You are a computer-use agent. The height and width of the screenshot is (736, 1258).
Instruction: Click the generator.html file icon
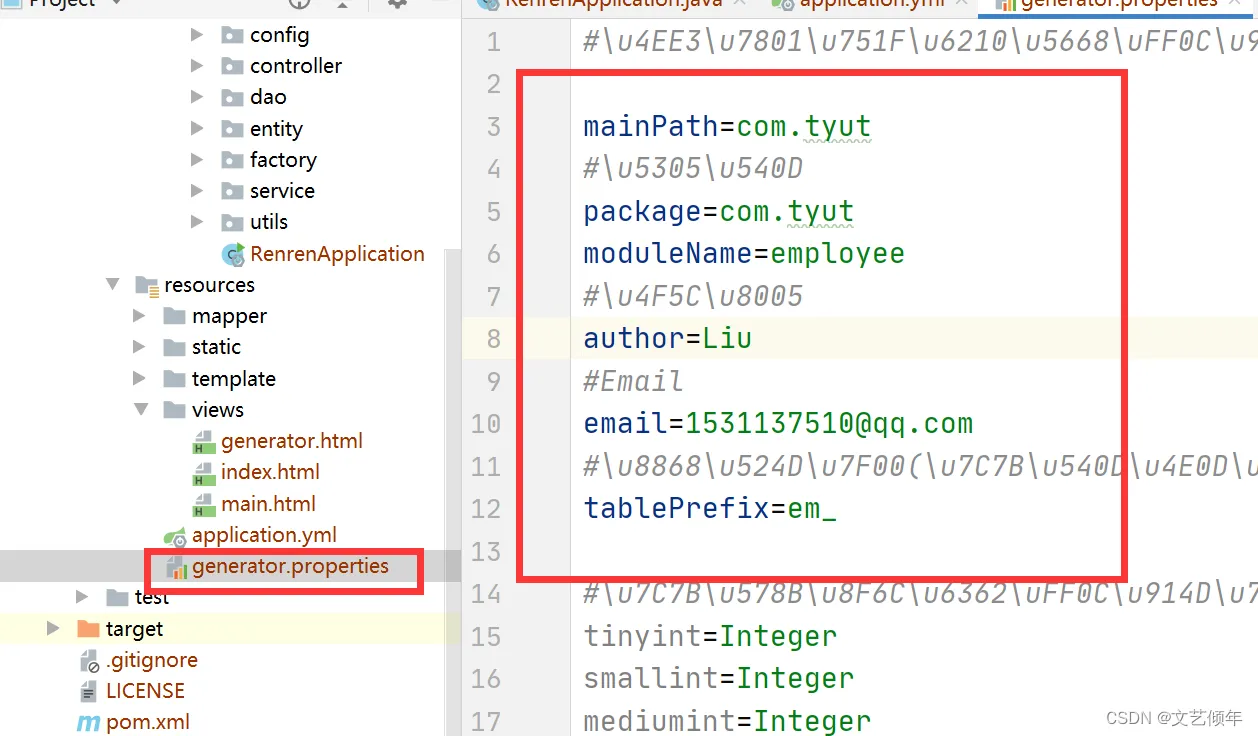tap(204, 441)
